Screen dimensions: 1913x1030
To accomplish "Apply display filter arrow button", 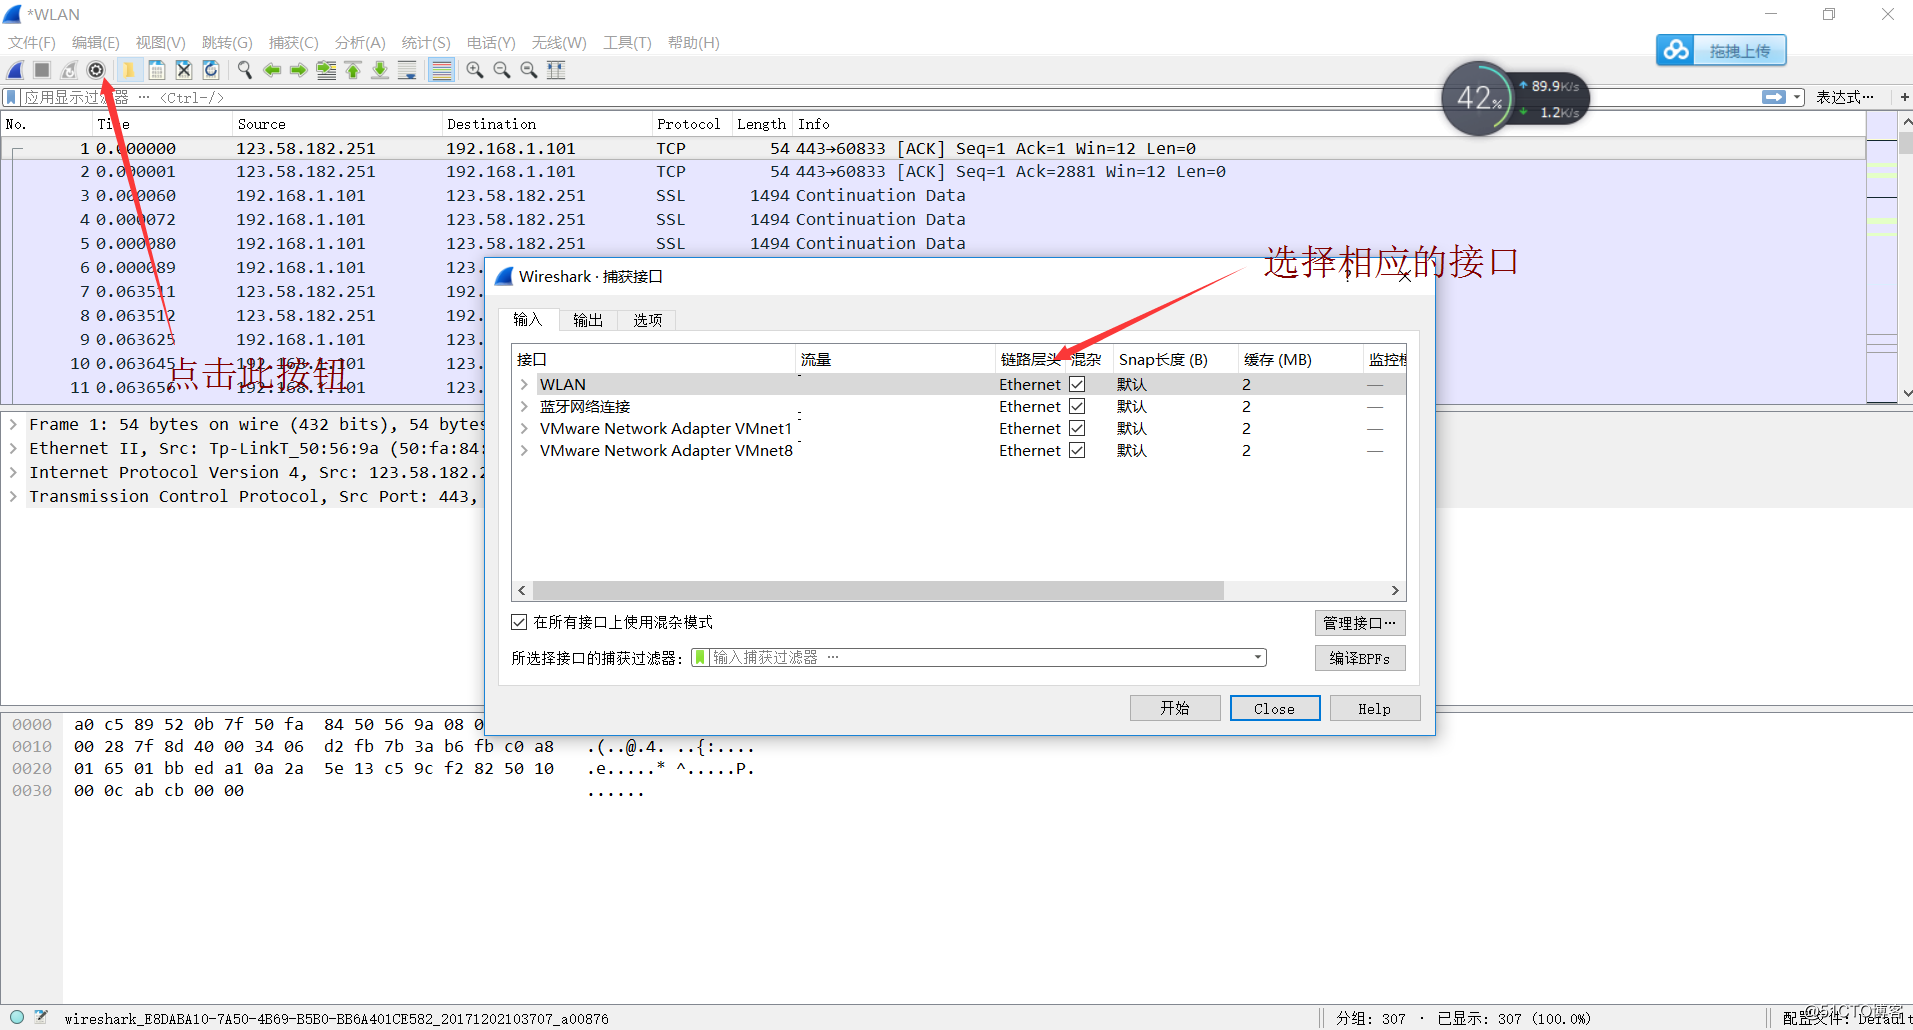I will point(1774,97).
